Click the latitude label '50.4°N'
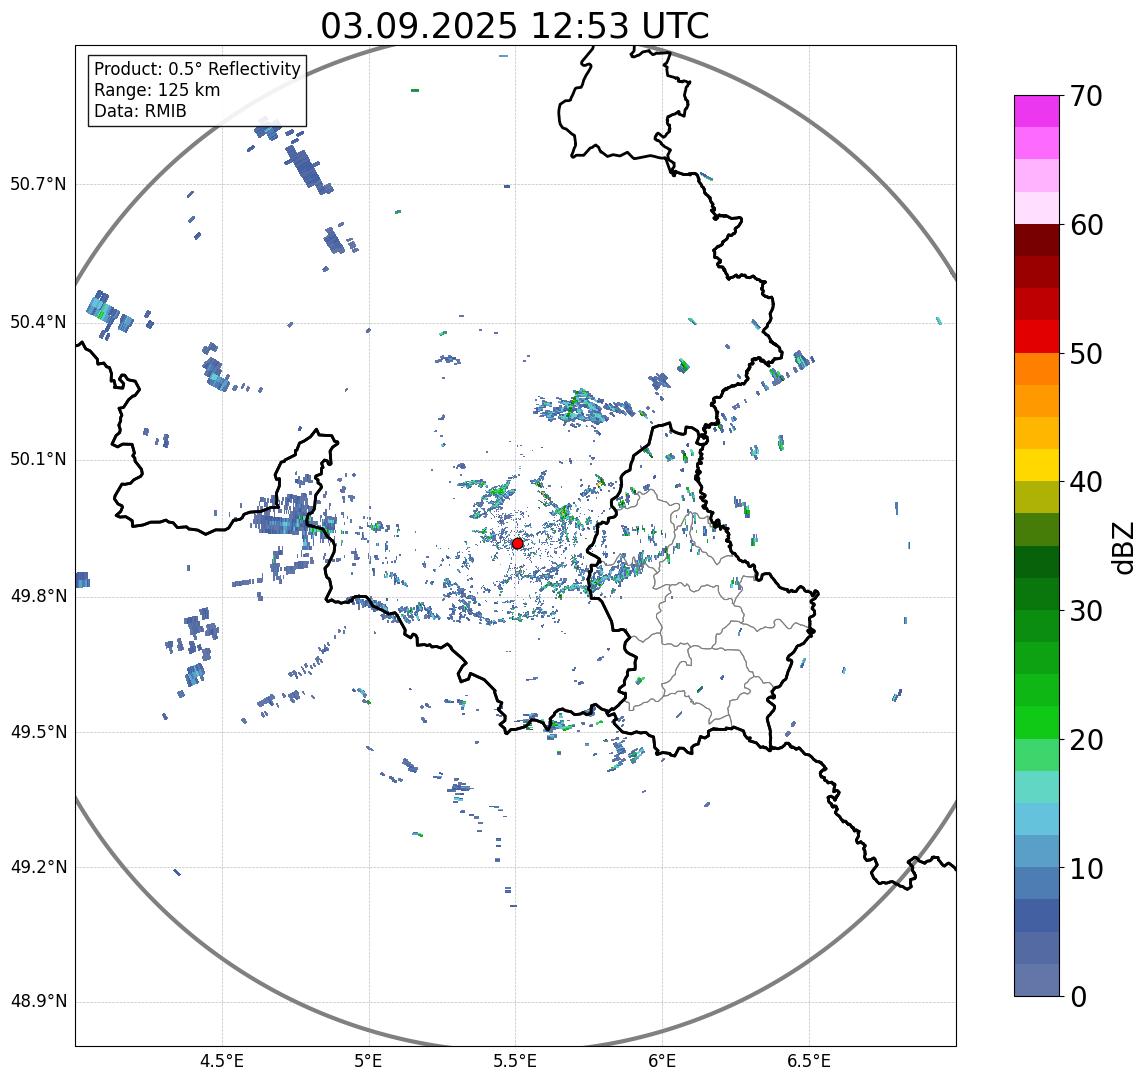1148x1081 pixels. point(38,322)
